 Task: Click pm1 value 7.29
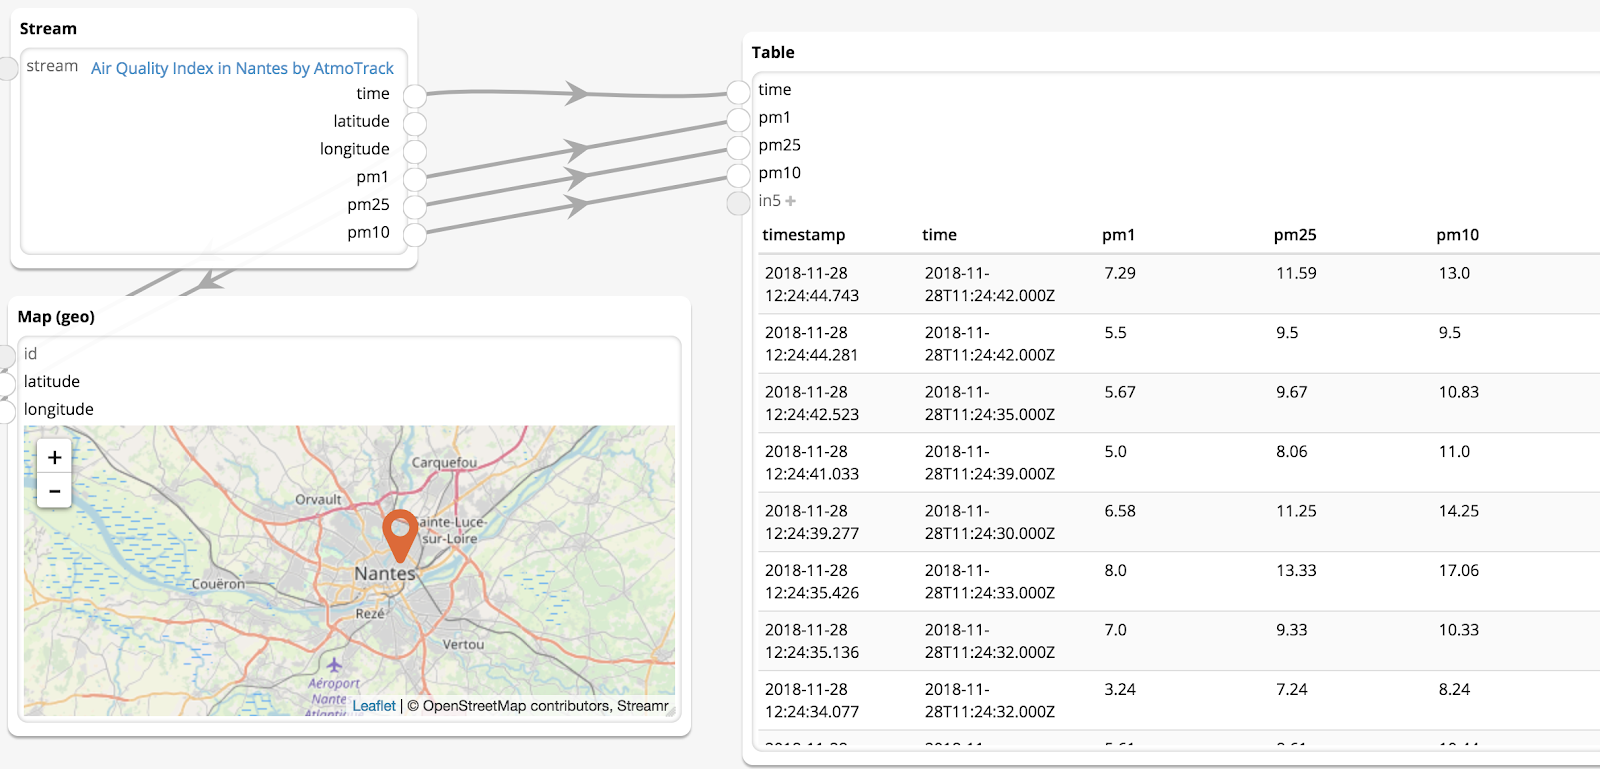coord(1120,273)
